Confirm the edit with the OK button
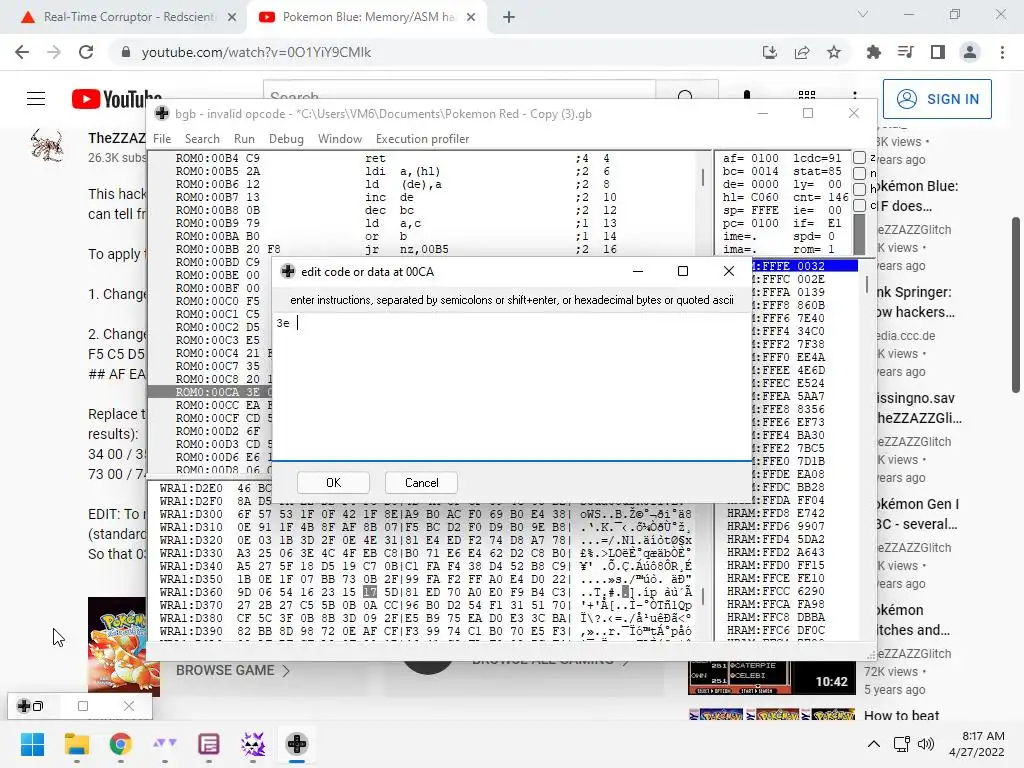The image size is (1024, 768). click(333, 483)
